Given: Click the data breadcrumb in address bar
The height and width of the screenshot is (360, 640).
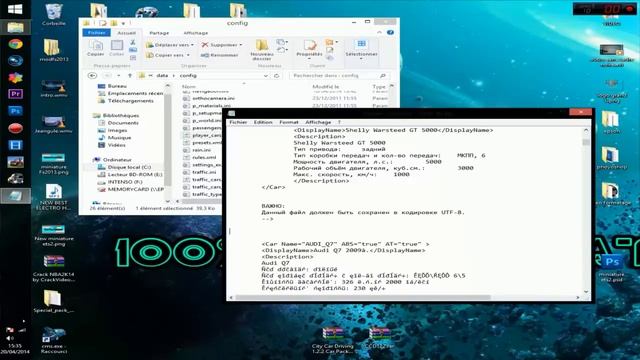Looking at the screenshot, I should click(162, 76).
